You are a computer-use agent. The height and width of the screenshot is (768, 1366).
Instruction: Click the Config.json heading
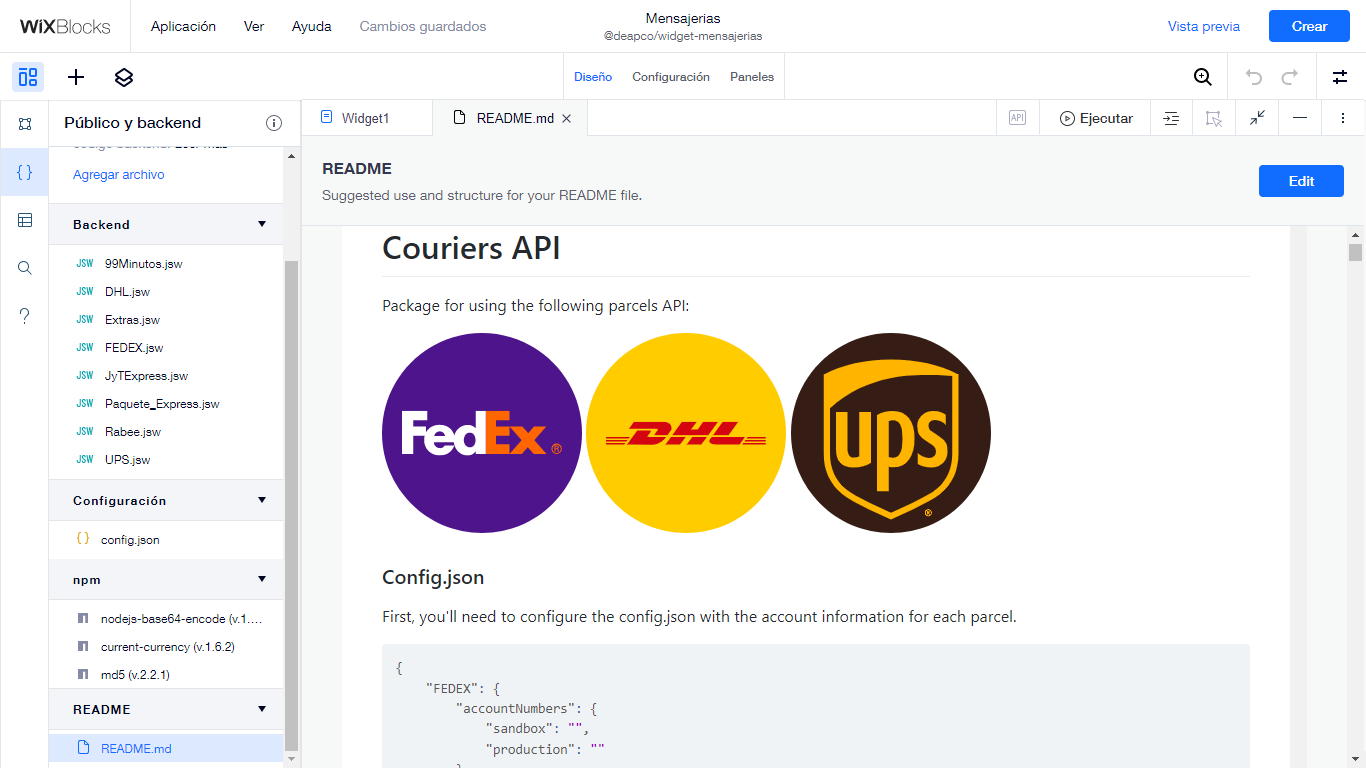click(433, 578)
